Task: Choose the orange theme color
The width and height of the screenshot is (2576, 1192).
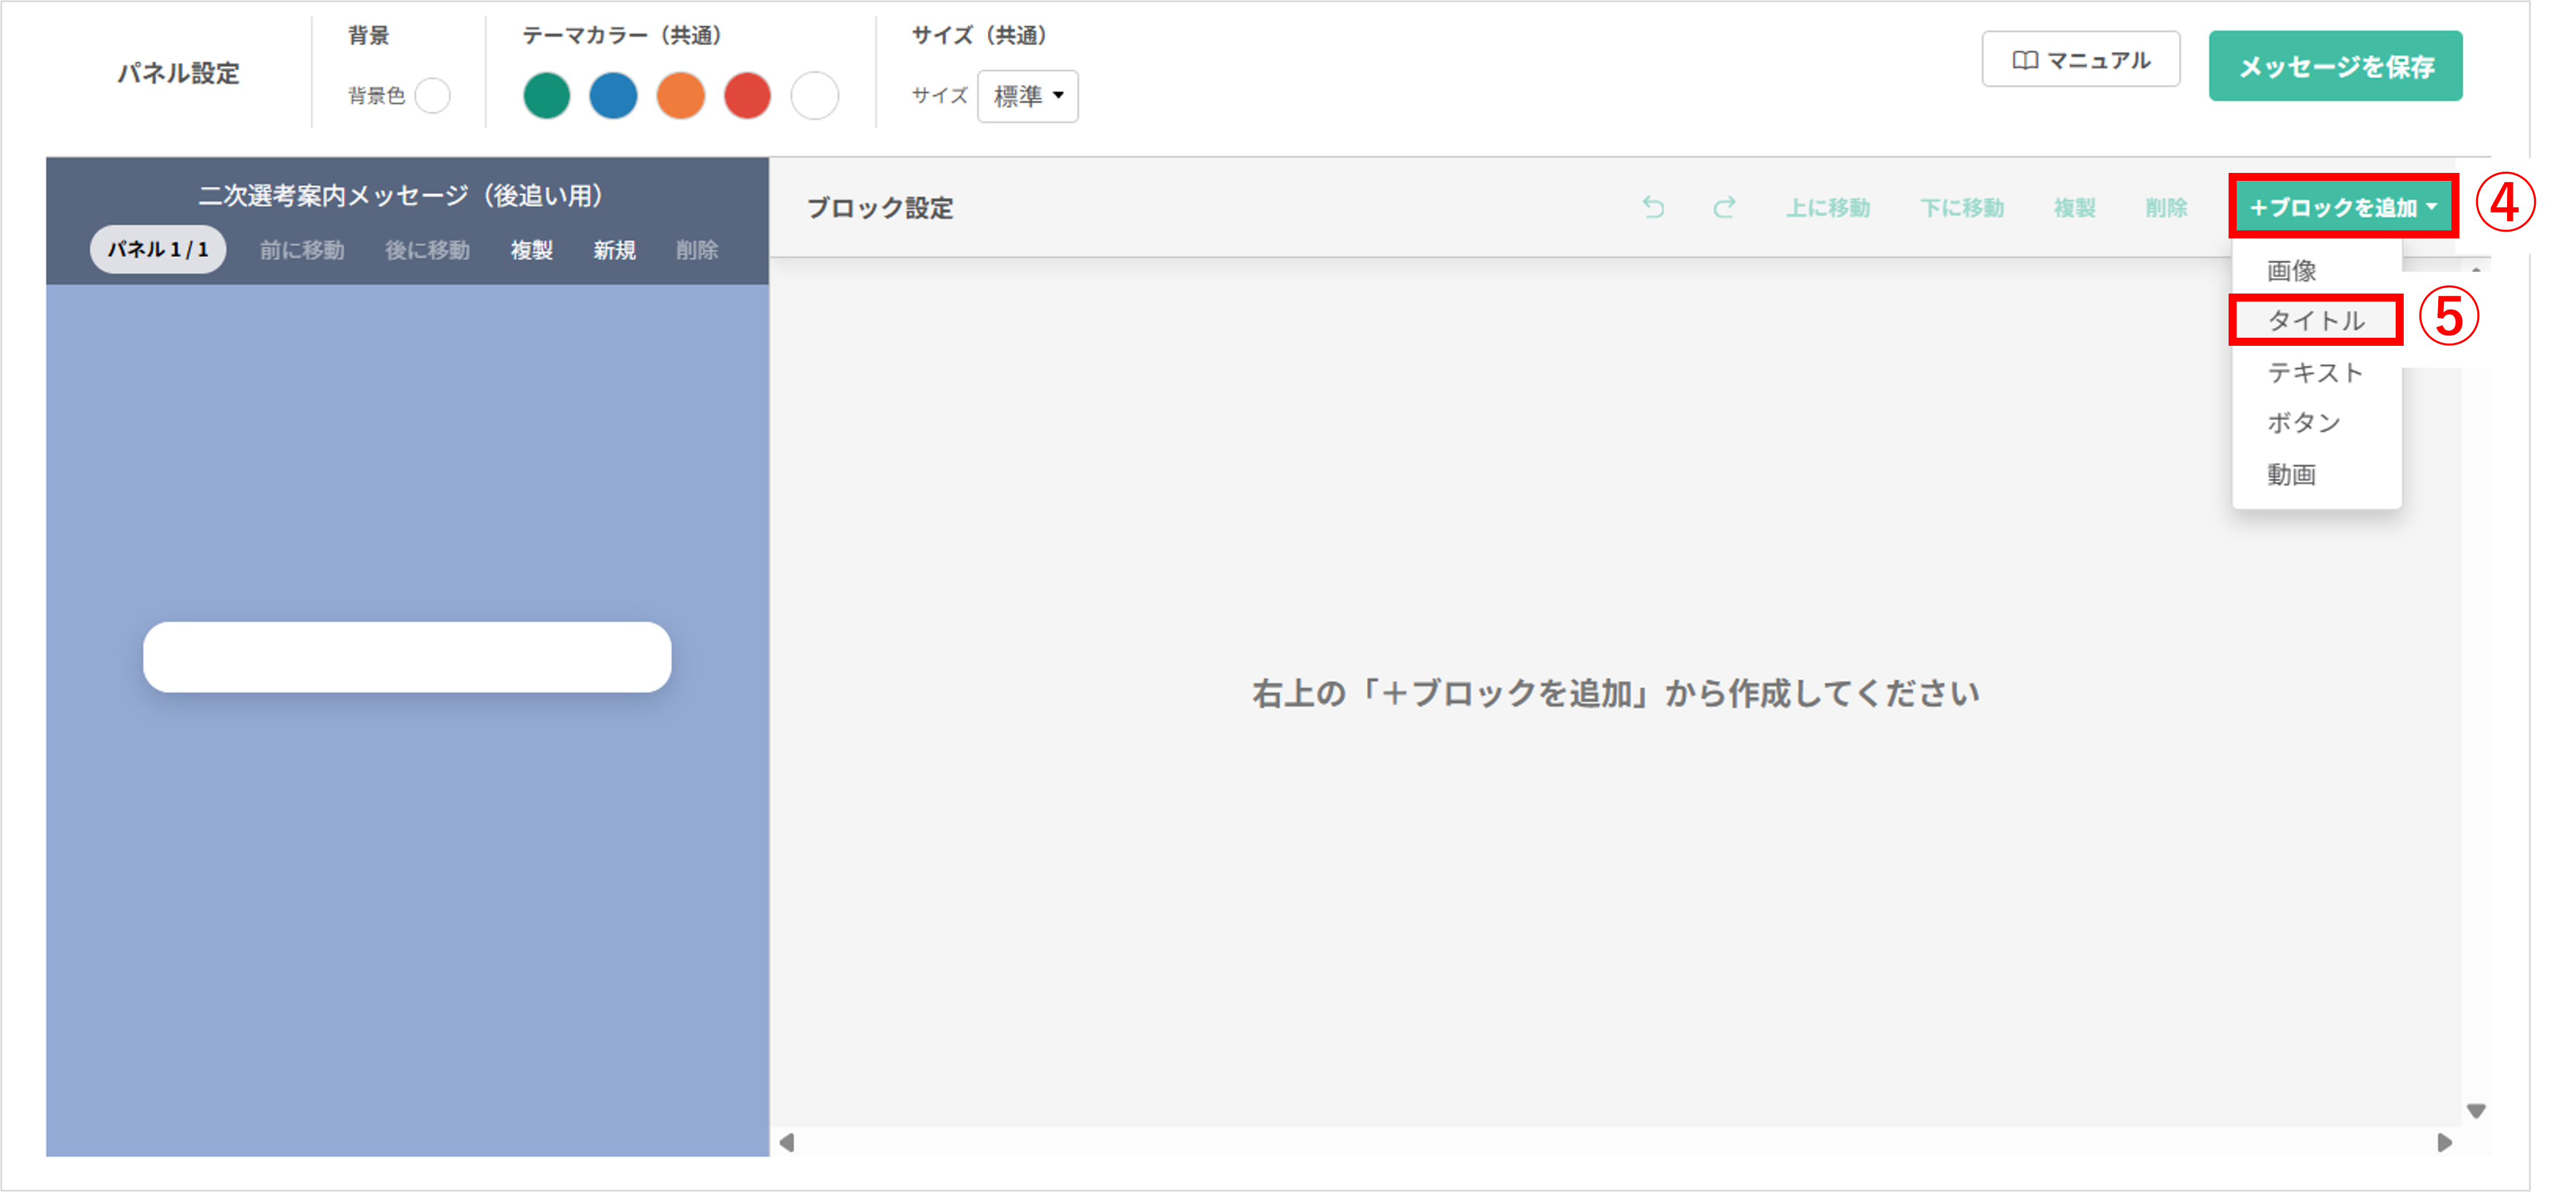Action: click(680, 96)
